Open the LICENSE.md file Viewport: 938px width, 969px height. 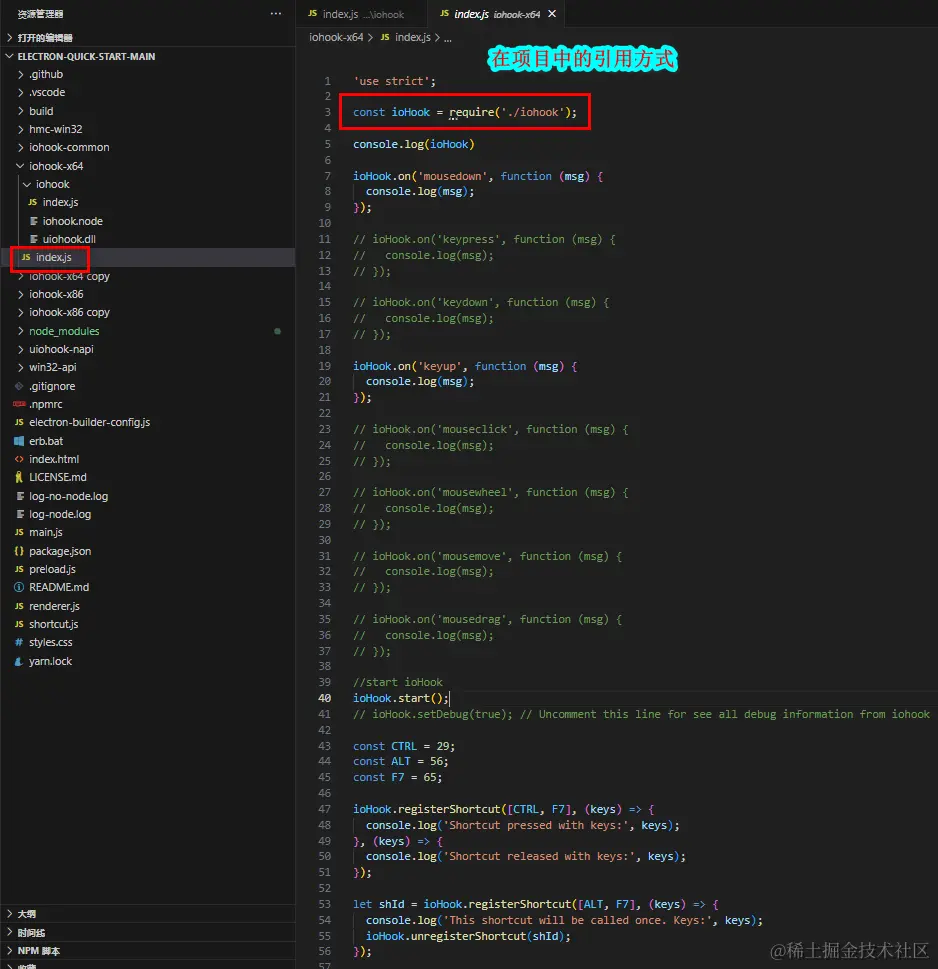pos(148,477)
